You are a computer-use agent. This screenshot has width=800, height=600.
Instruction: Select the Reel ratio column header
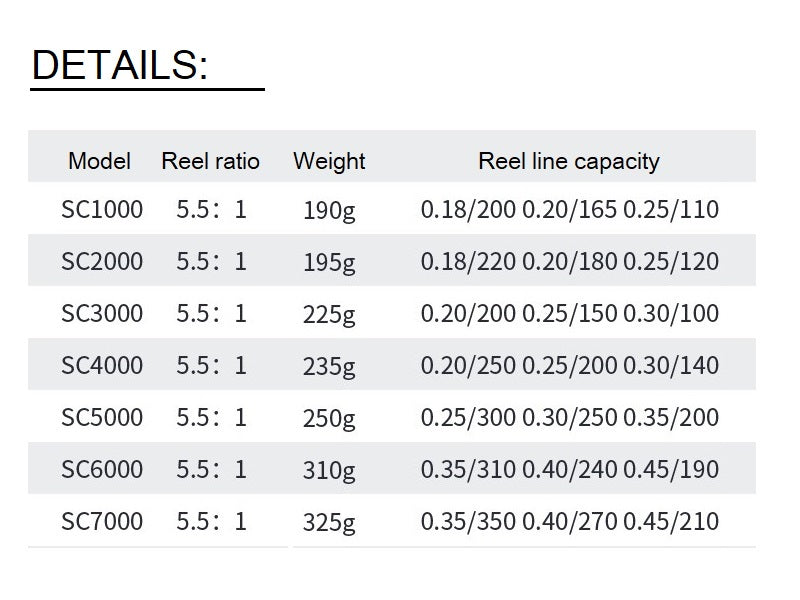coord(210,161)
